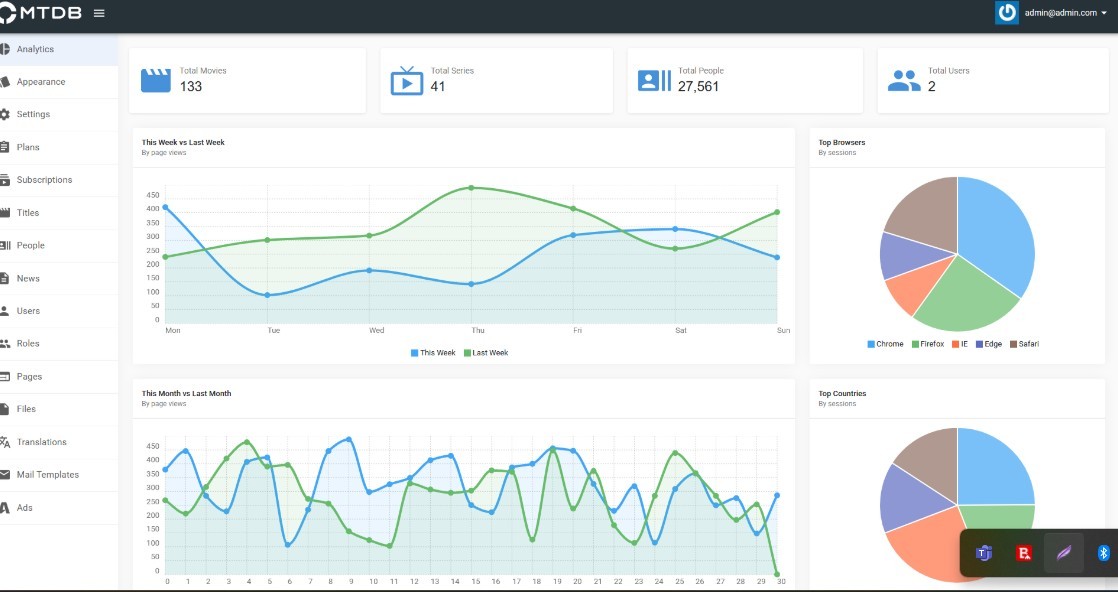Toggle Firefox in the browsers legend

928,344
